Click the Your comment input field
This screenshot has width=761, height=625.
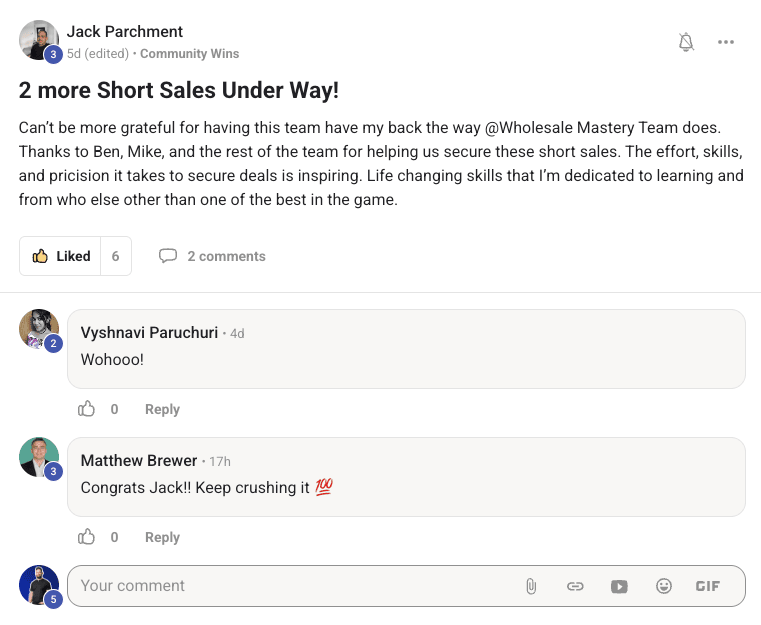pos(290,586)
